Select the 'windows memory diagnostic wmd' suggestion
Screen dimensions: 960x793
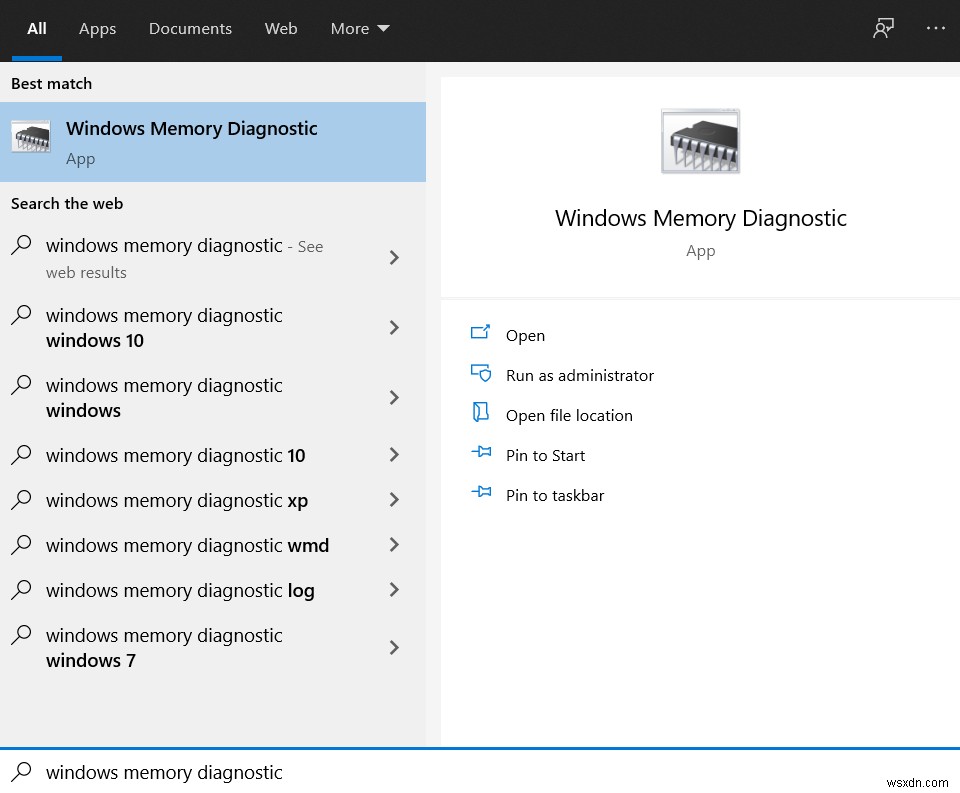pos(187,545)
